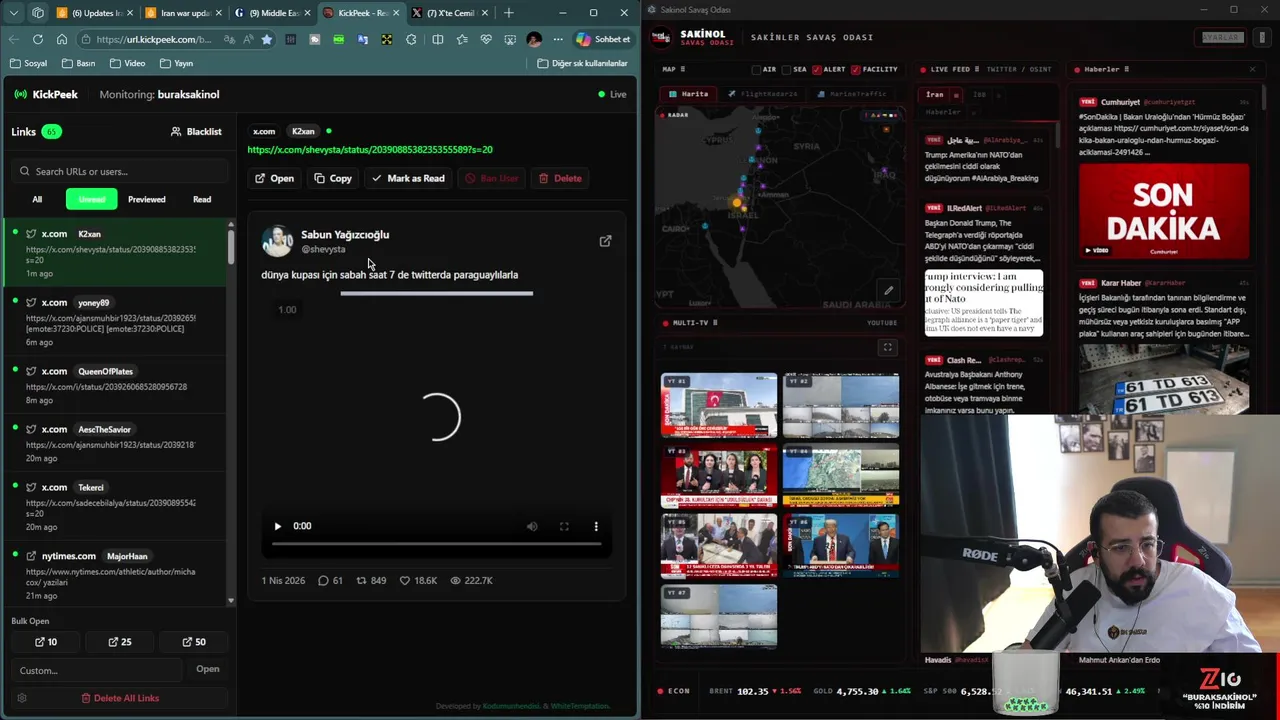Expand Diğer sık kullanılanlar folder
1280x720 pixels.
(x=582, y=63)
